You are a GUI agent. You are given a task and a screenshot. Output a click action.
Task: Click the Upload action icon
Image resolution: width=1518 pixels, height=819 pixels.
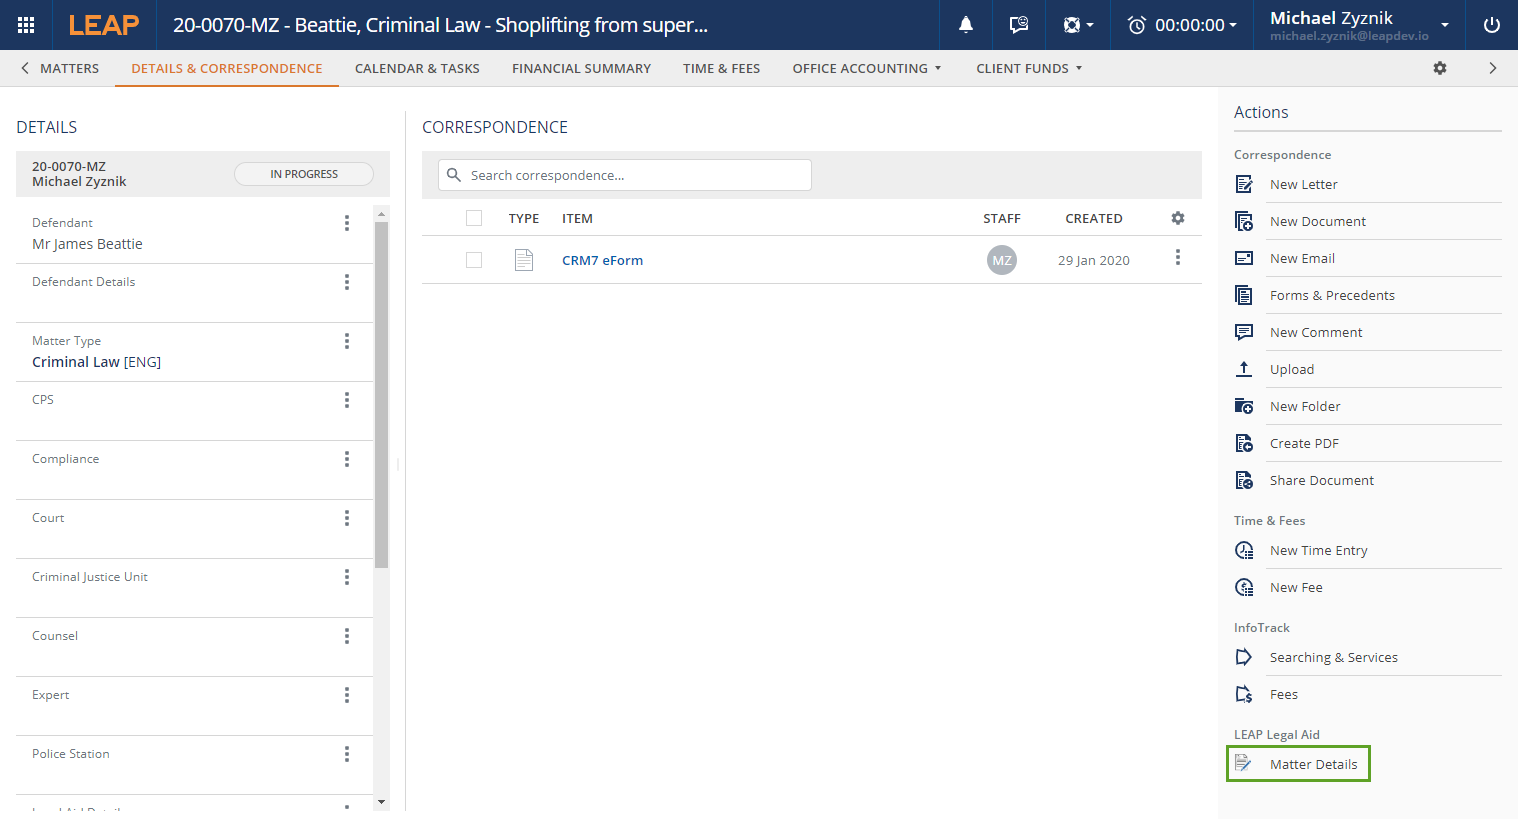[1244, 369]
